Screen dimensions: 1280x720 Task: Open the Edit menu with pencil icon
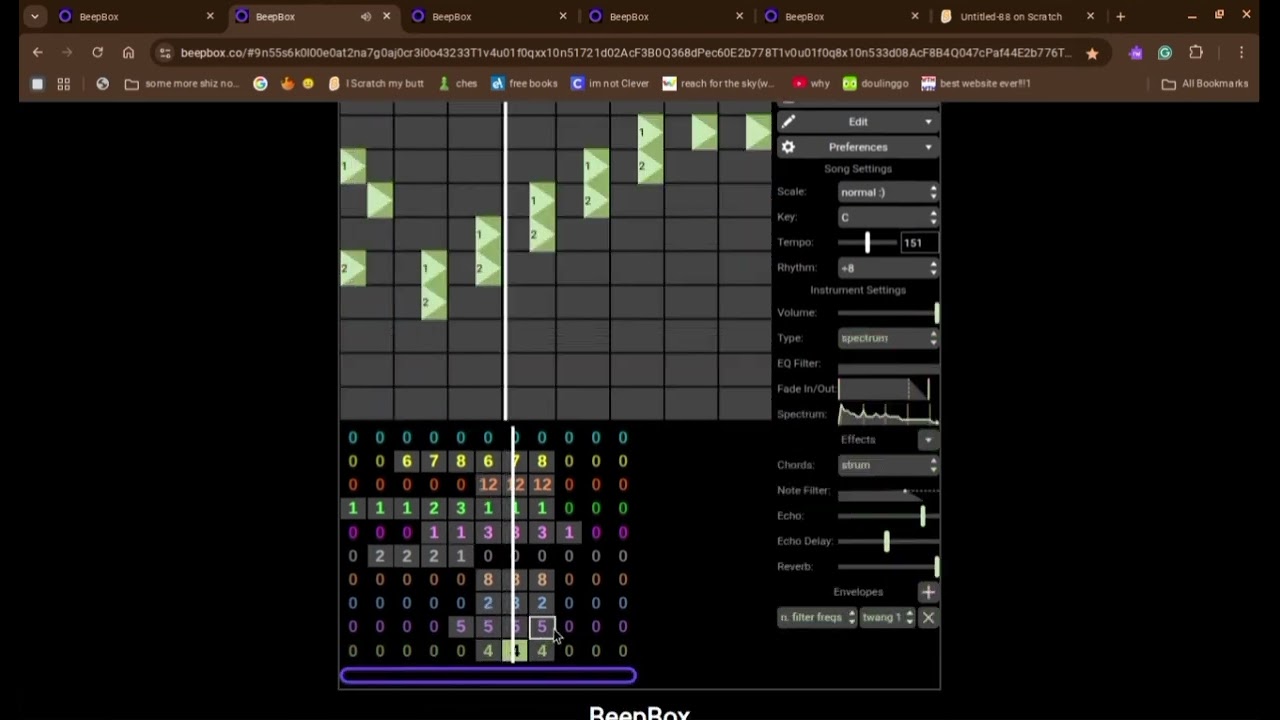tap(858, 121)
